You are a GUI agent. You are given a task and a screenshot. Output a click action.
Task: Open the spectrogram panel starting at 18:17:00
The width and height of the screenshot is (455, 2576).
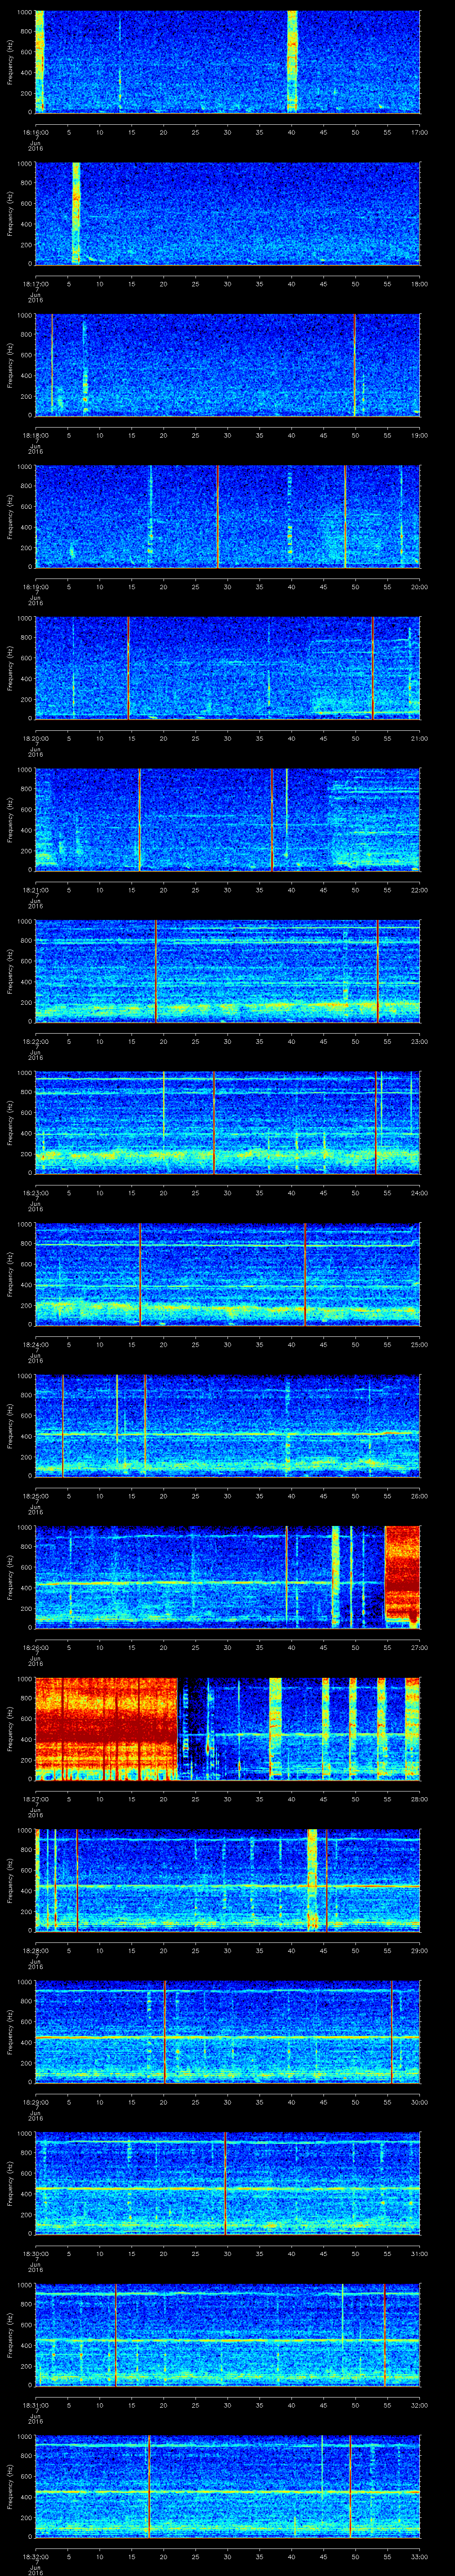[x=227, y=213]
